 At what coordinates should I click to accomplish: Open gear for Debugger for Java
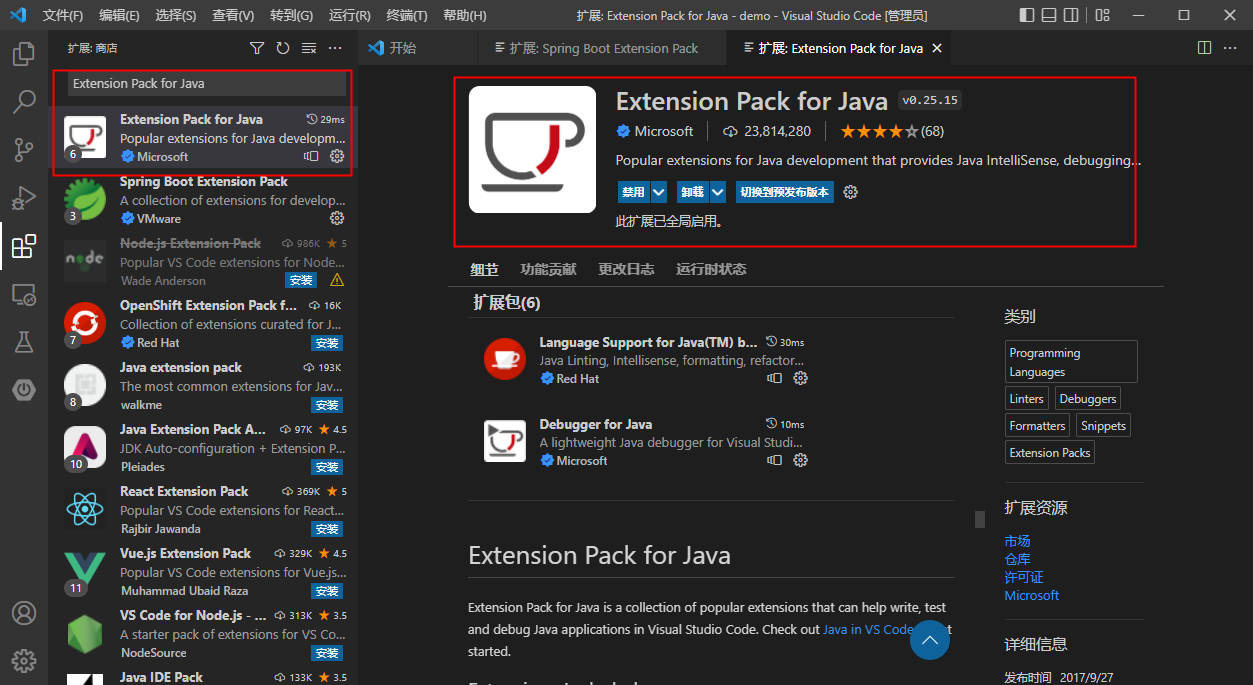800,460
